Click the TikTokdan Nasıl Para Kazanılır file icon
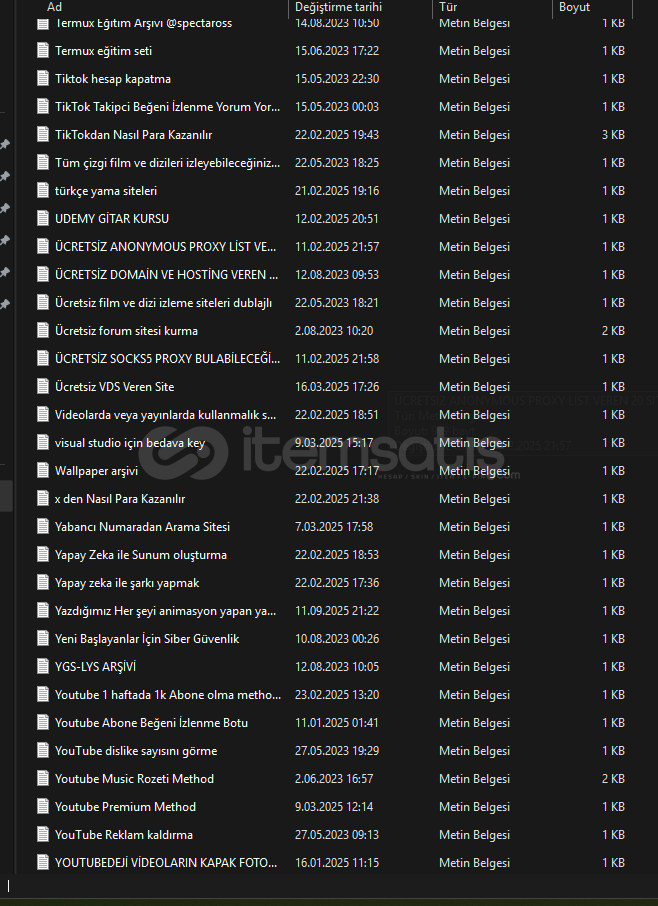Image resolution: width=658 pixels, height=906 pixels. 43,135
